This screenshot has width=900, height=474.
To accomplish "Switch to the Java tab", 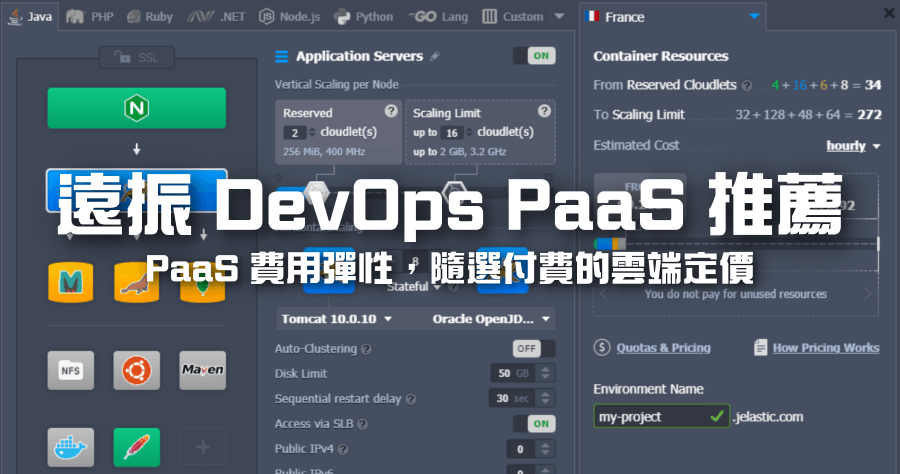I will pos(30,17).
